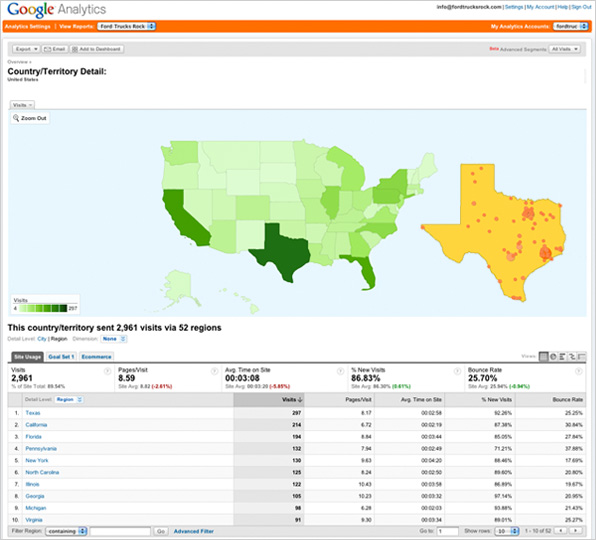Switch to the Ecommerce tab

(x=96, y=357)
